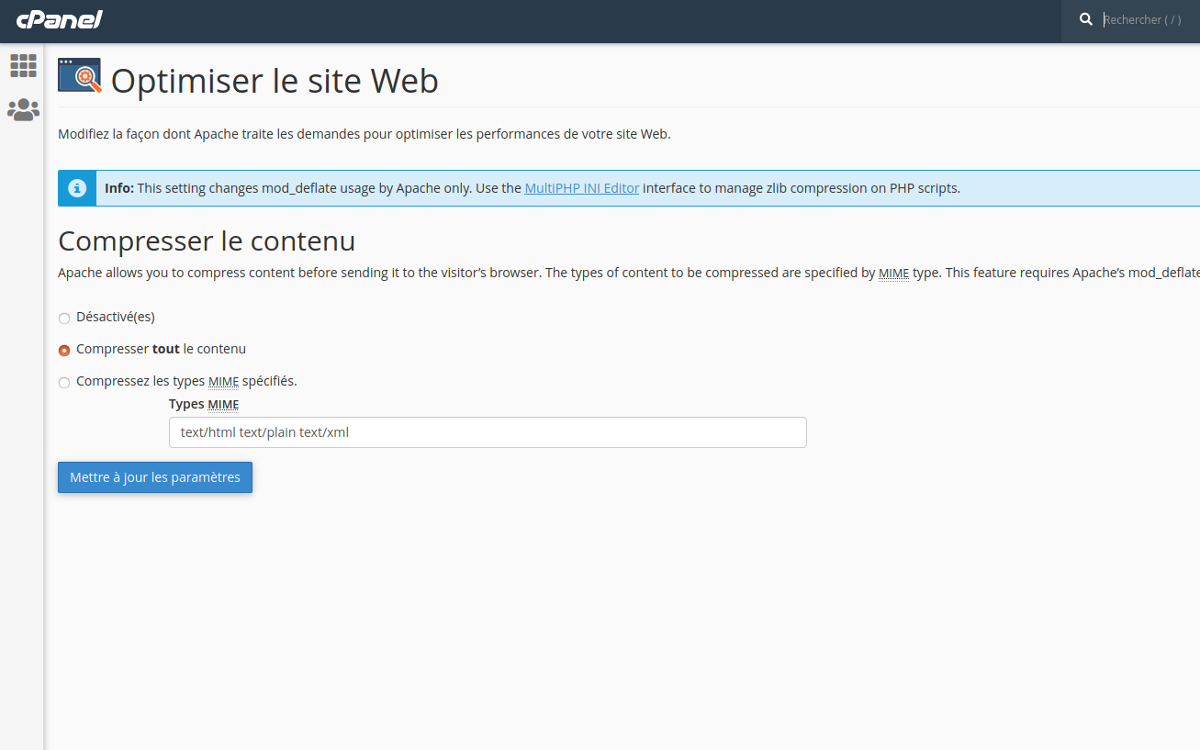1200x750 pixels.
Task: Click the cPanel logo in the header
Action: (x=59, y=20)
